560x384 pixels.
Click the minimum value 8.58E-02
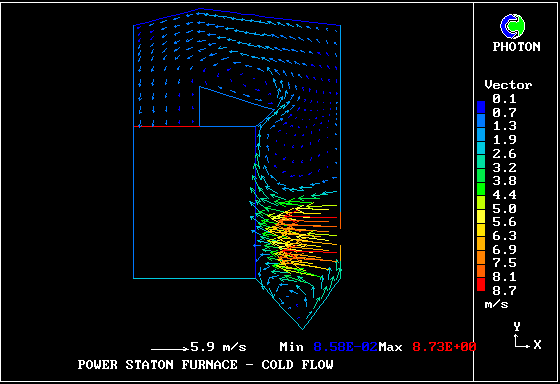point(345,347)
